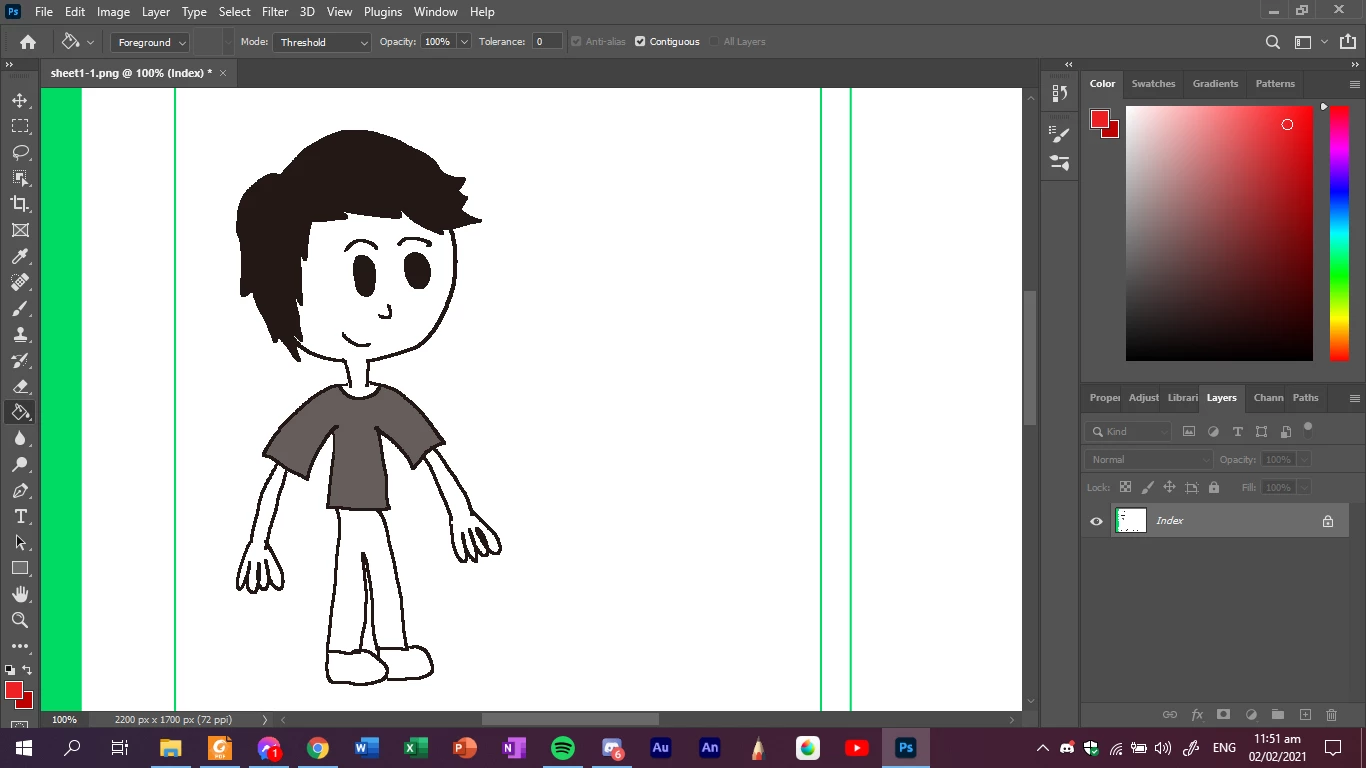Select the Pen tool
Viewport: 1366px width, 768px height.
click(x=20, y=490)
